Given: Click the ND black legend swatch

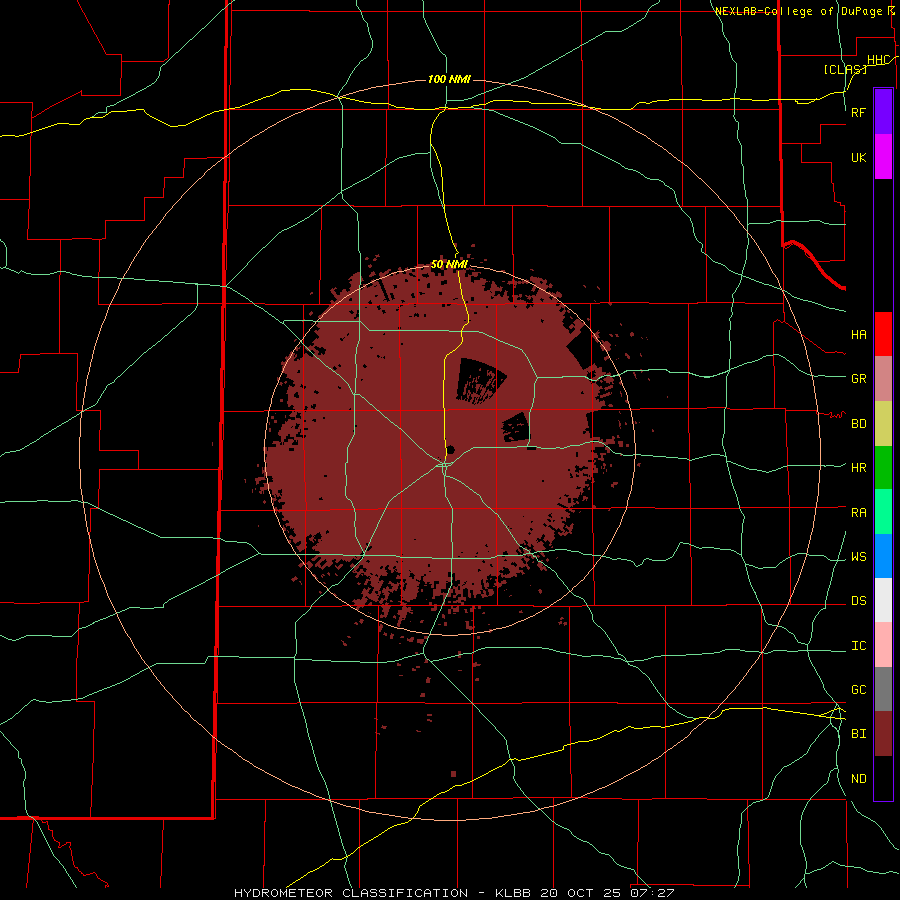Looking at the screenshot, I should coord(883,778).
